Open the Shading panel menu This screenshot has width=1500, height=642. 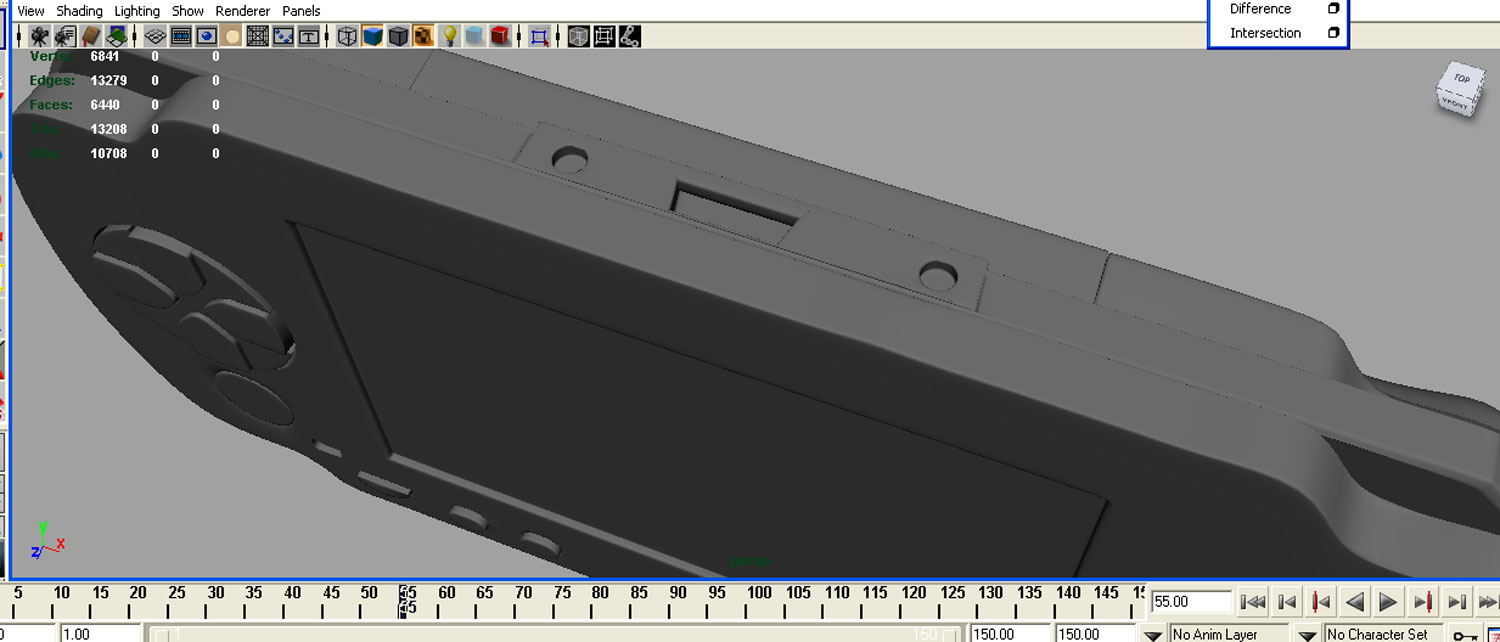(x=80, y=11)
